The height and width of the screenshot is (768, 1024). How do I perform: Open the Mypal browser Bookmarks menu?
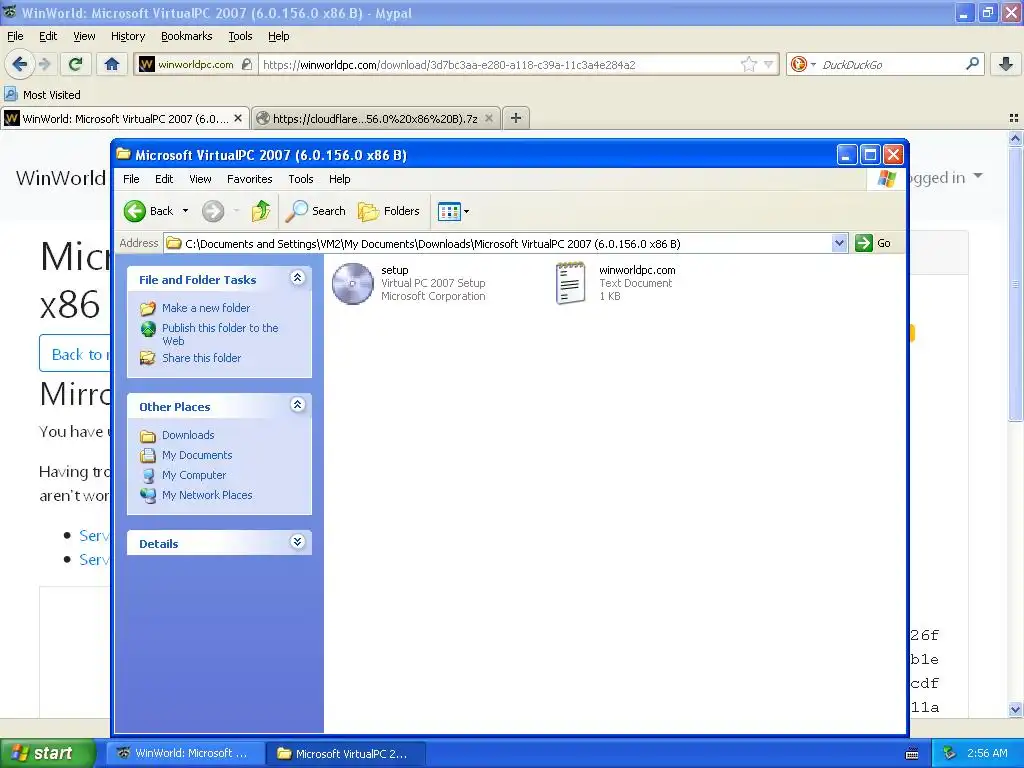click(187, 37)
